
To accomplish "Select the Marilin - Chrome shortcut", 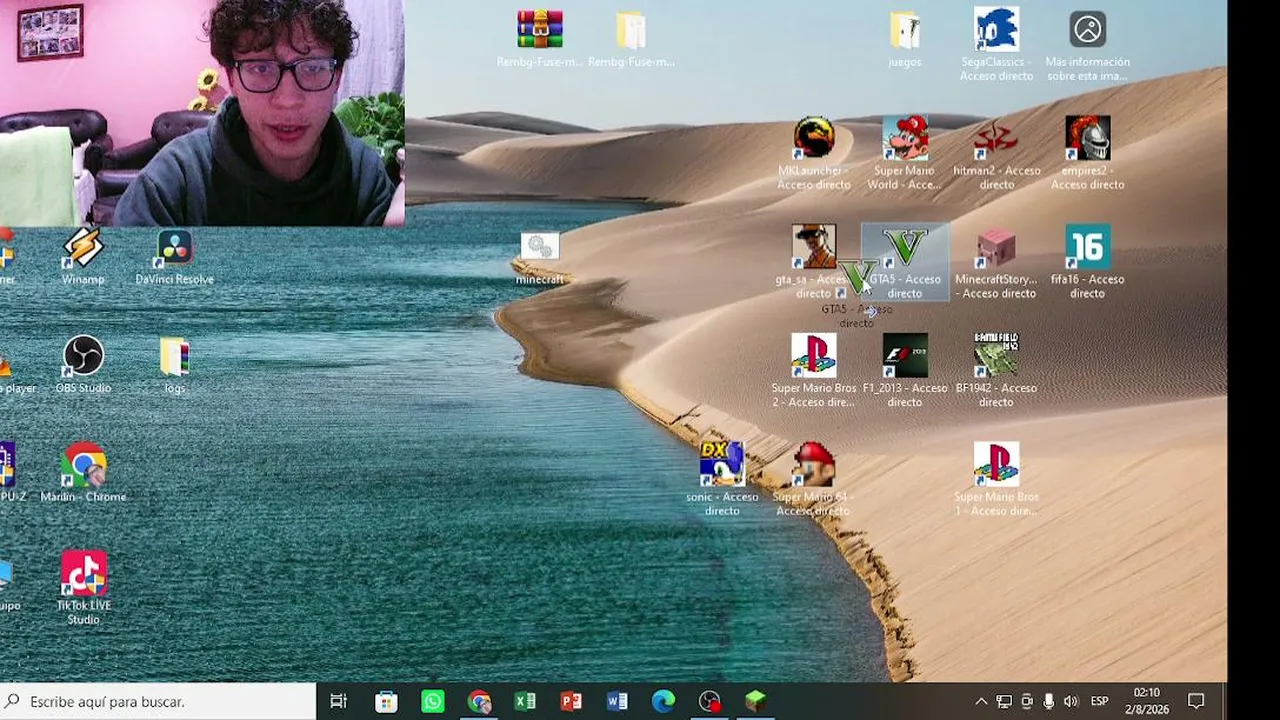I will (x=83, y=464).
